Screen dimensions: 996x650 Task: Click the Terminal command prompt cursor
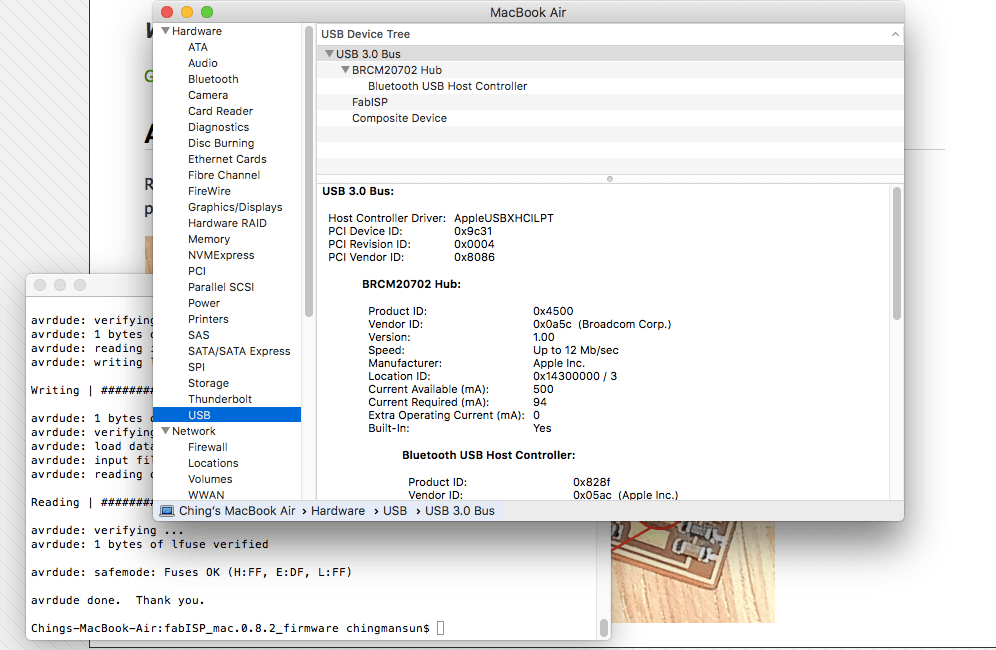[440, 628]
